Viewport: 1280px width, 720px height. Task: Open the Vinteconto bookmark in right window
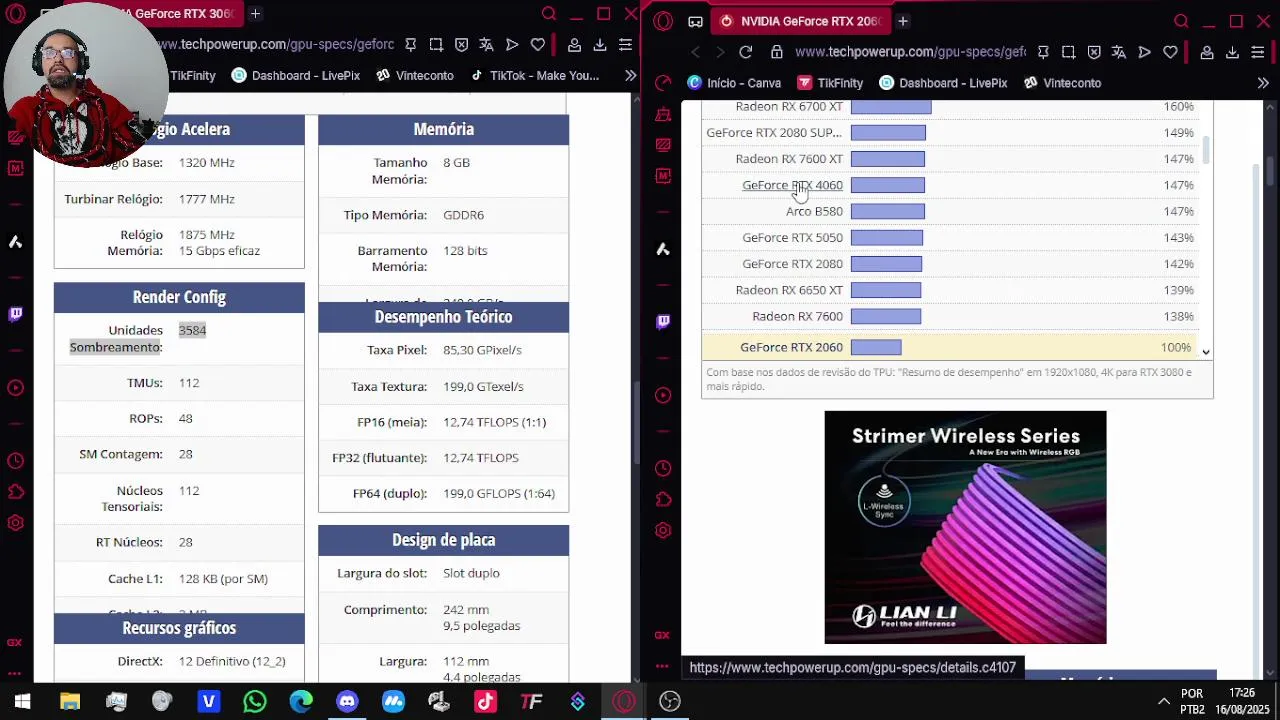[x=1062, y=83]
